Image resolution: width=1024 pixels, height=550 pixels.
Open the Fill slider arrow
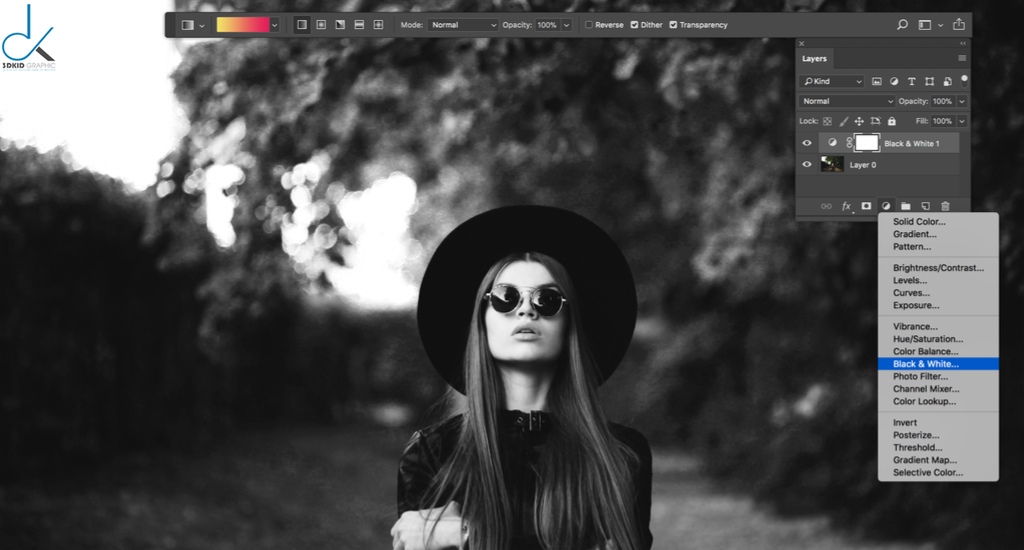[962, 121]
